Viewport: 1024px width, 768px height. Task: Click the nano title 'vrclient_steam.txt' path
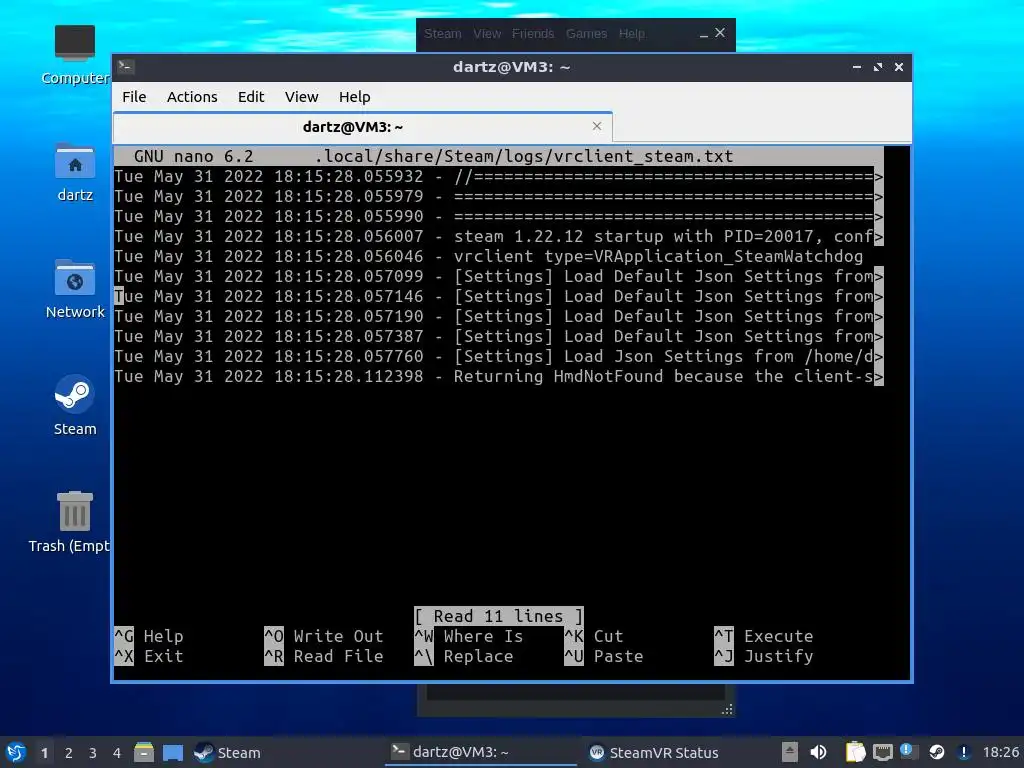(x=524, y=156)
